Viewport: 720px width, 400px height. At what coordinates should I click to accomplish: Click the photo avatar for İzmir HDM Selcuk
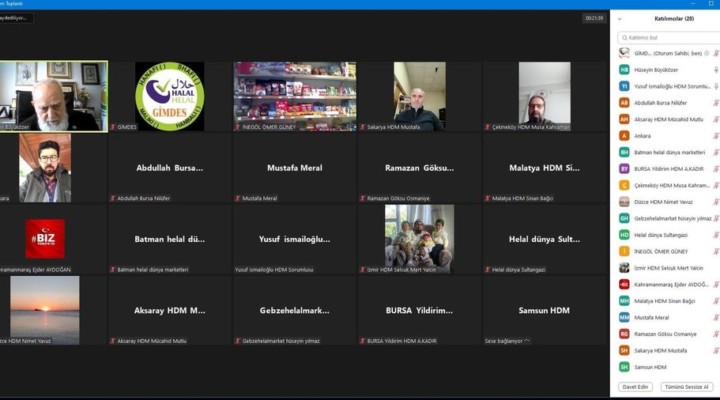pos(624,268)
